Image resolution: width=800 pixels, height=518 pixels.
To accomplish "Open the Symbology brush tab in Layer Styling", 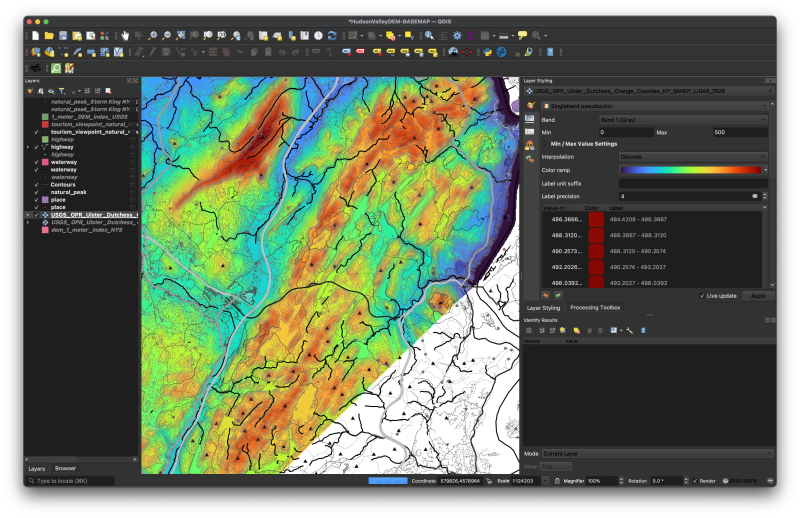I will pos(530,106).
